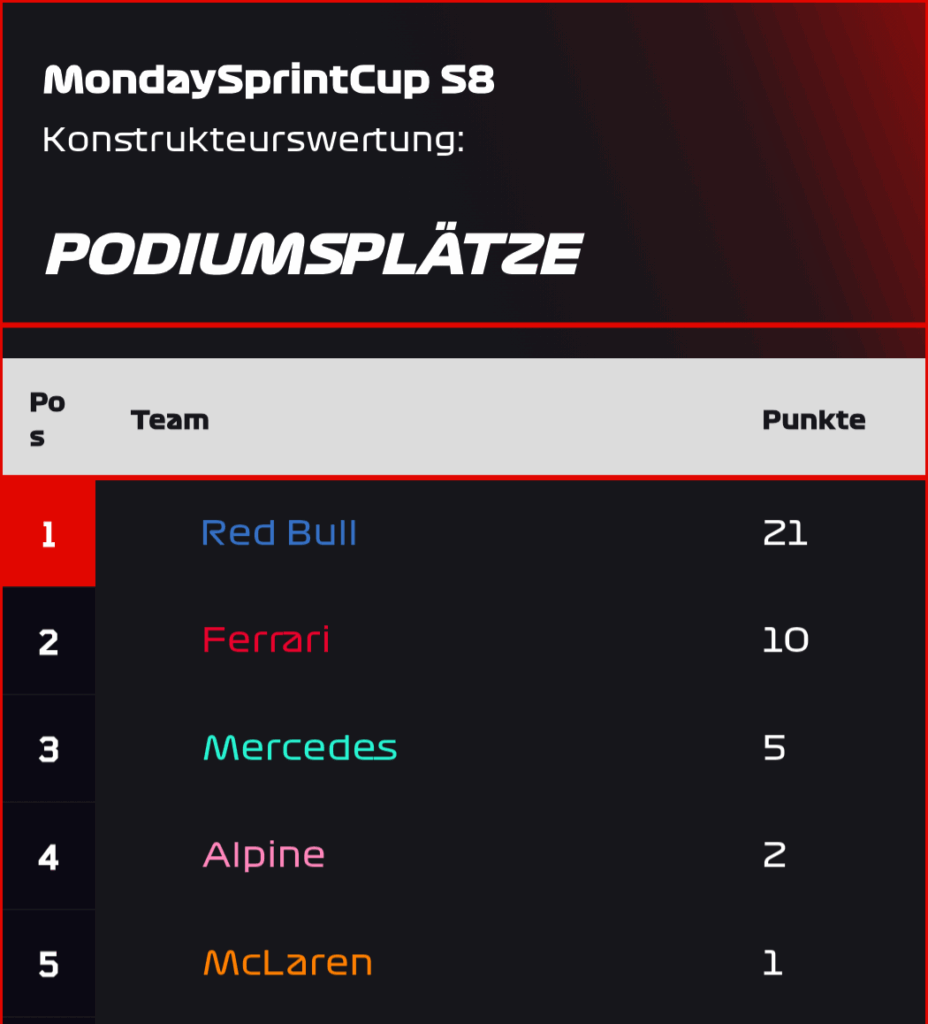Click position 1 red cell
This screenshot has height=1024, width=928.
(x=49, y=533)
